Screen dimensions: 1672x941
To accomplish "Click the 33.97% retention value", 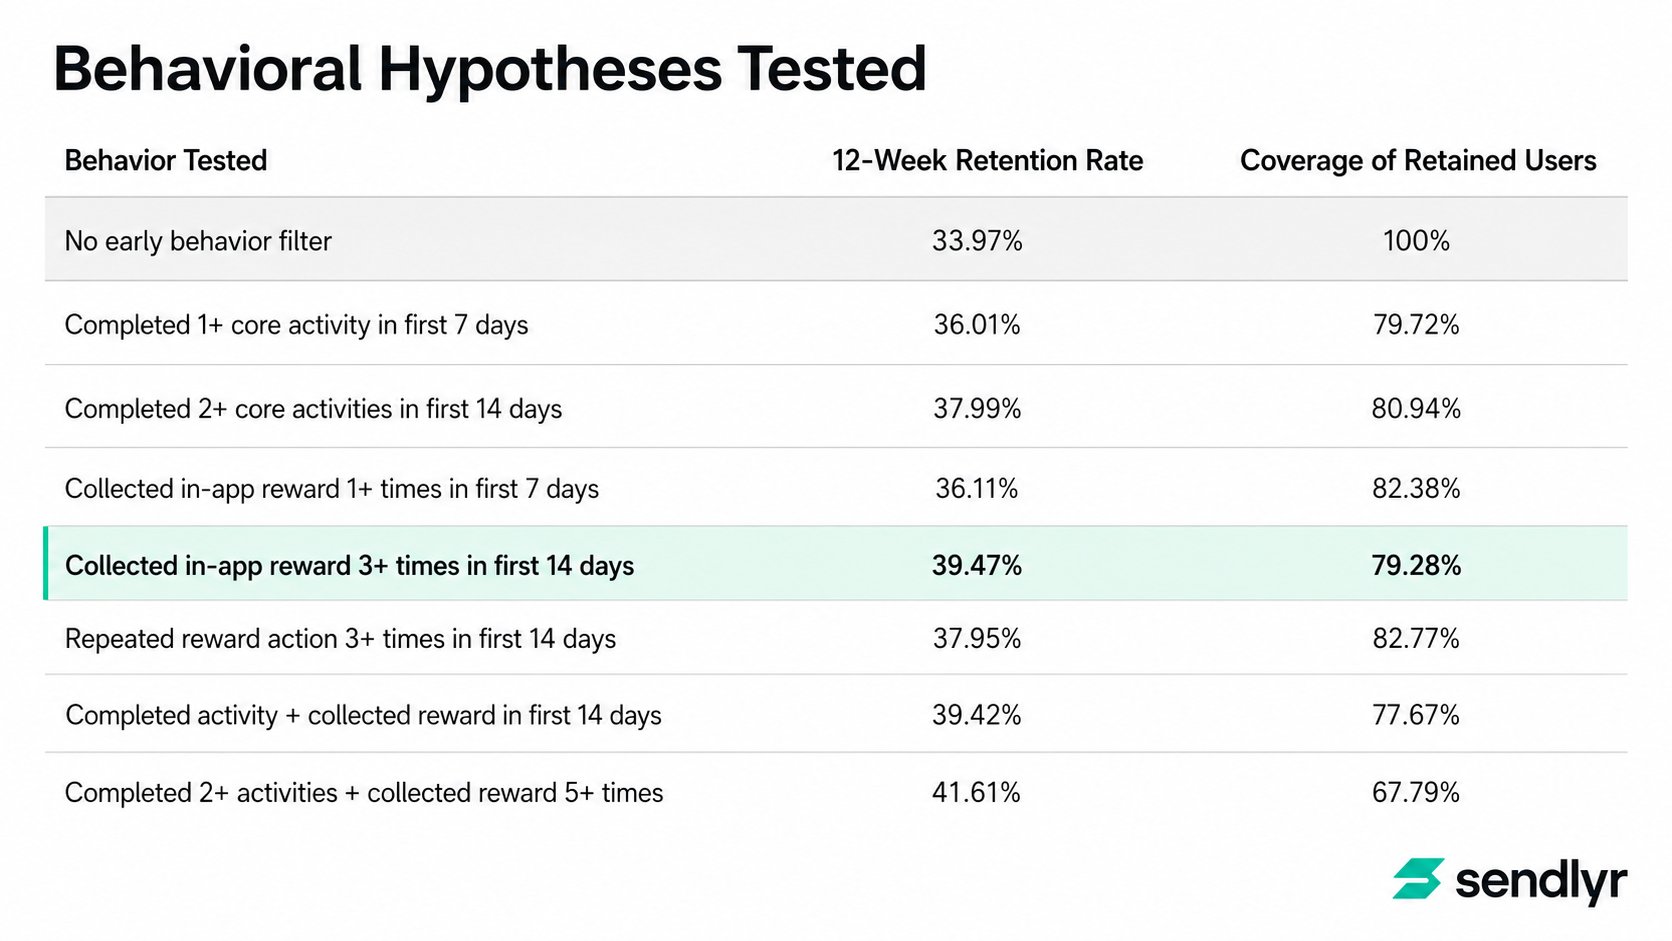I will coord(977,241).
